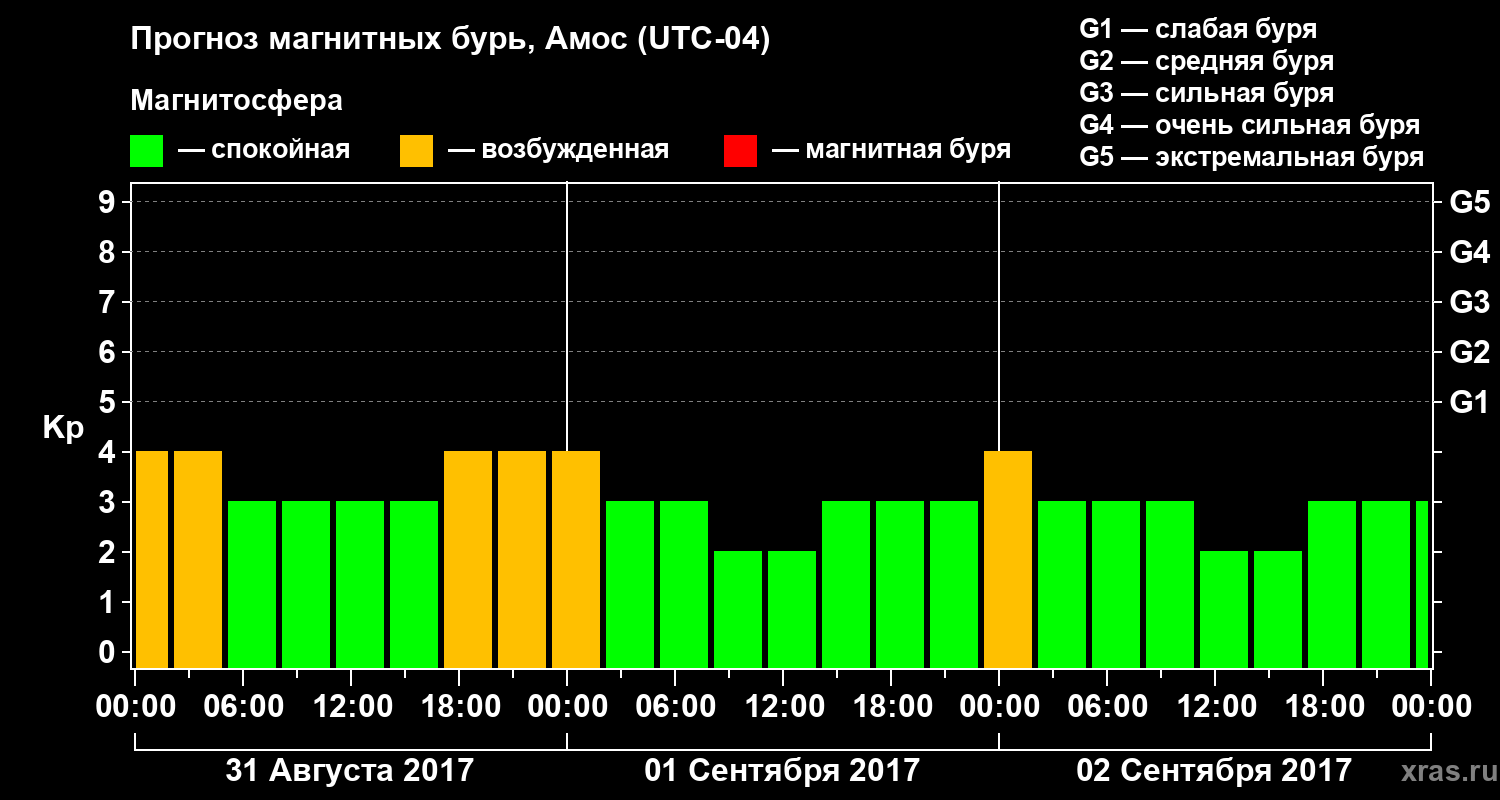Screen dimensions: 1500x800
Task: Click the 'Магнитосфера' heading text
Action: pos(236,102)
